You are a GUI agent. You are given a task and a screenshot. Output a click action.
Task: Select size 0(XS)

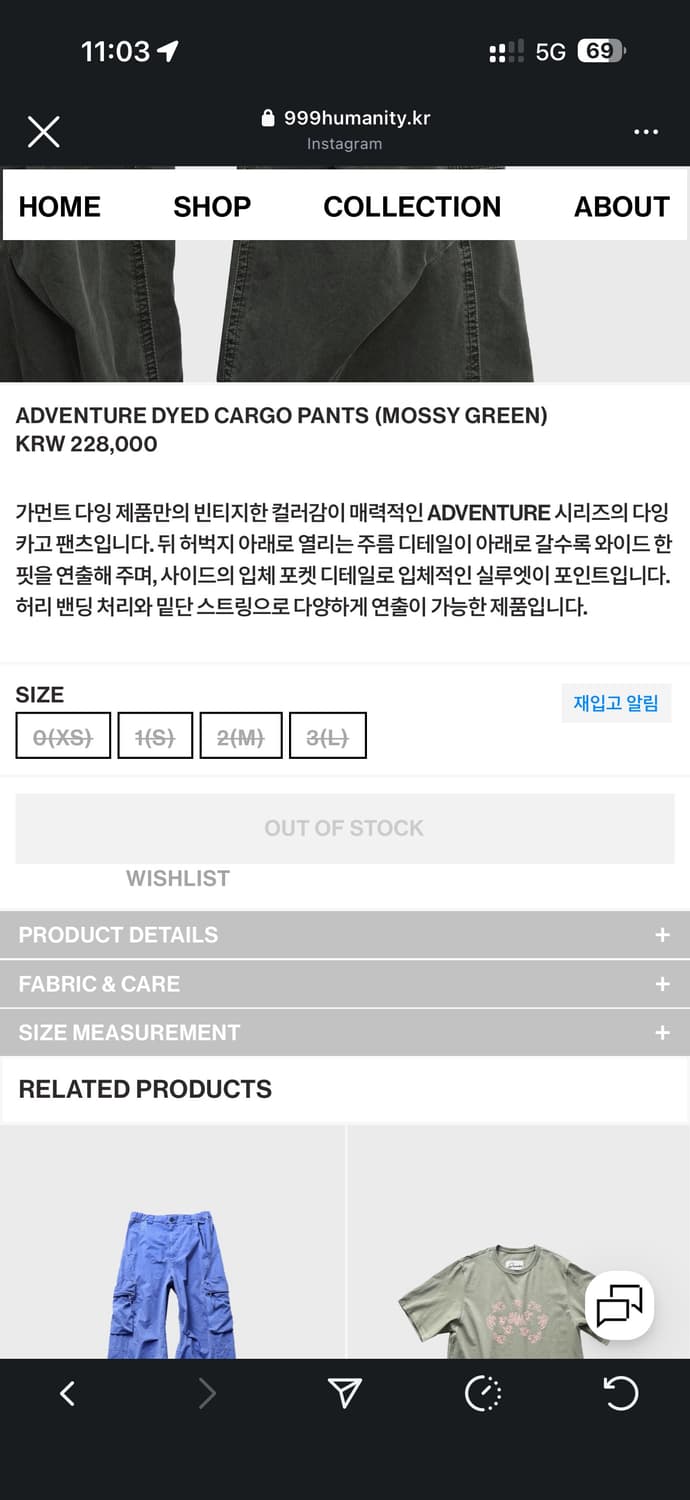pos(63,737)
